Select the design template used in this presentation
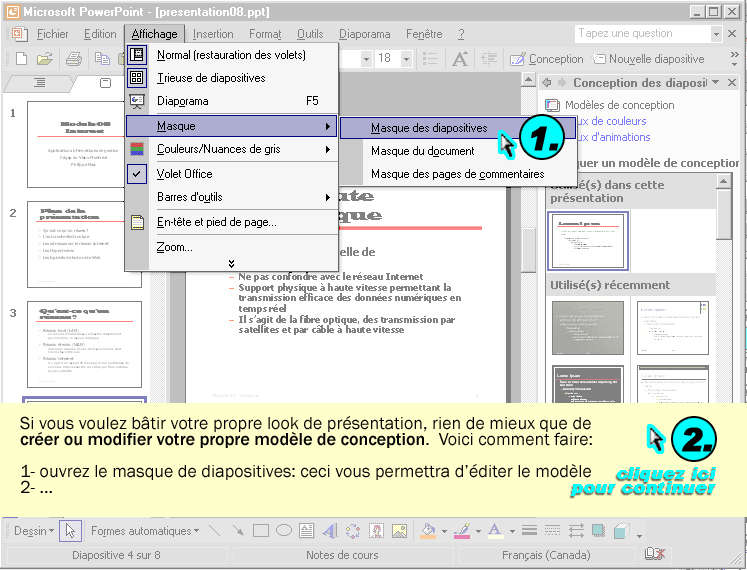 tap(588, 241)
